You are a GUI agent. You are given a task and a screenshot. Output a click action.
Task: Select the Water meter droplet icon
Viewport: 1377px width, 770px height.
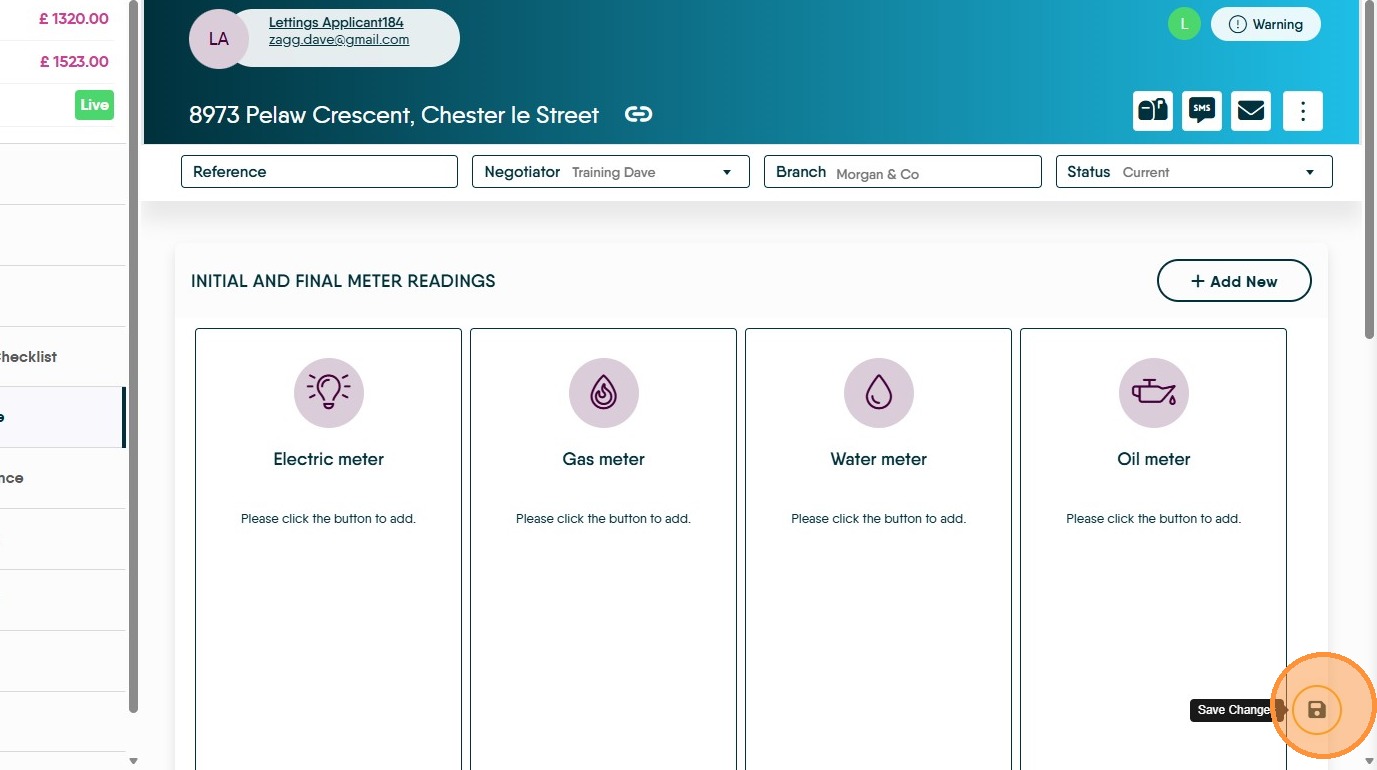coord(879,393)
